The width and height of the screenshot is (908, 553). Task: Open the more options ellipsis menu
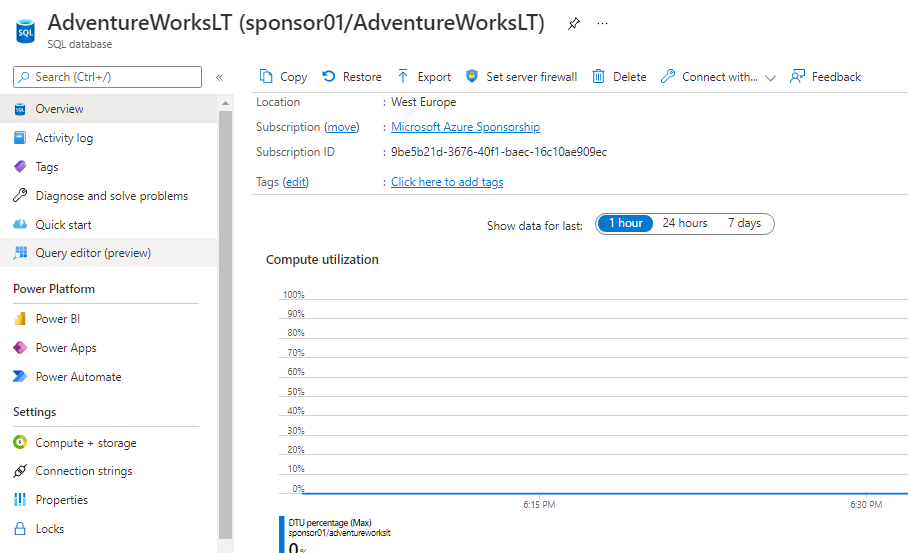[x=602, y=24]
